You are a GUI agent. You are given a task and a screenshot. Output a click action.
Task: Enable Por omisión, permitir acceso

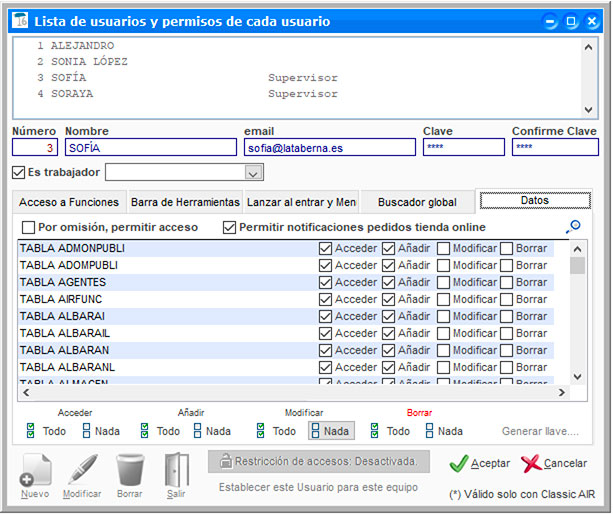pyautogui.click(x=28, y=227)
